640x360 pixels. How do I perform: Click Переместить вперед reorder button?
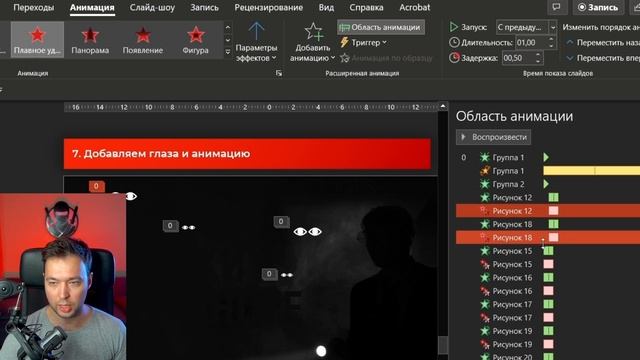pyautogui.click(x=602, y=58)
